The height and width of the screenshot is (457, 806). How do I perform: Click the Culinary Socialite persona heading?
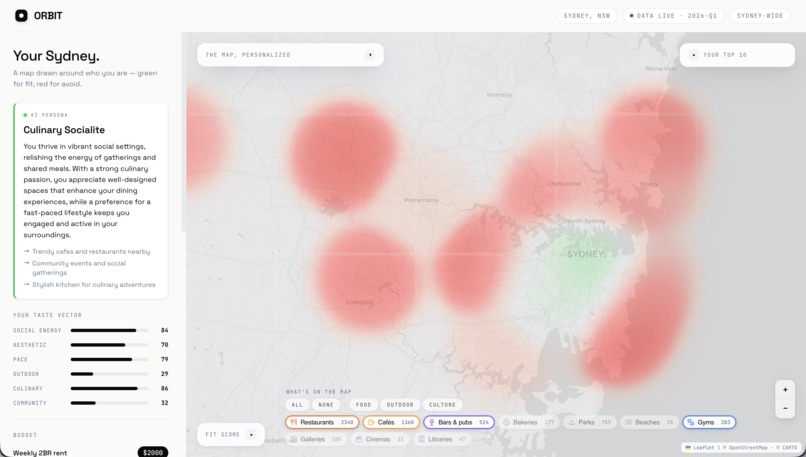[64, 130]
